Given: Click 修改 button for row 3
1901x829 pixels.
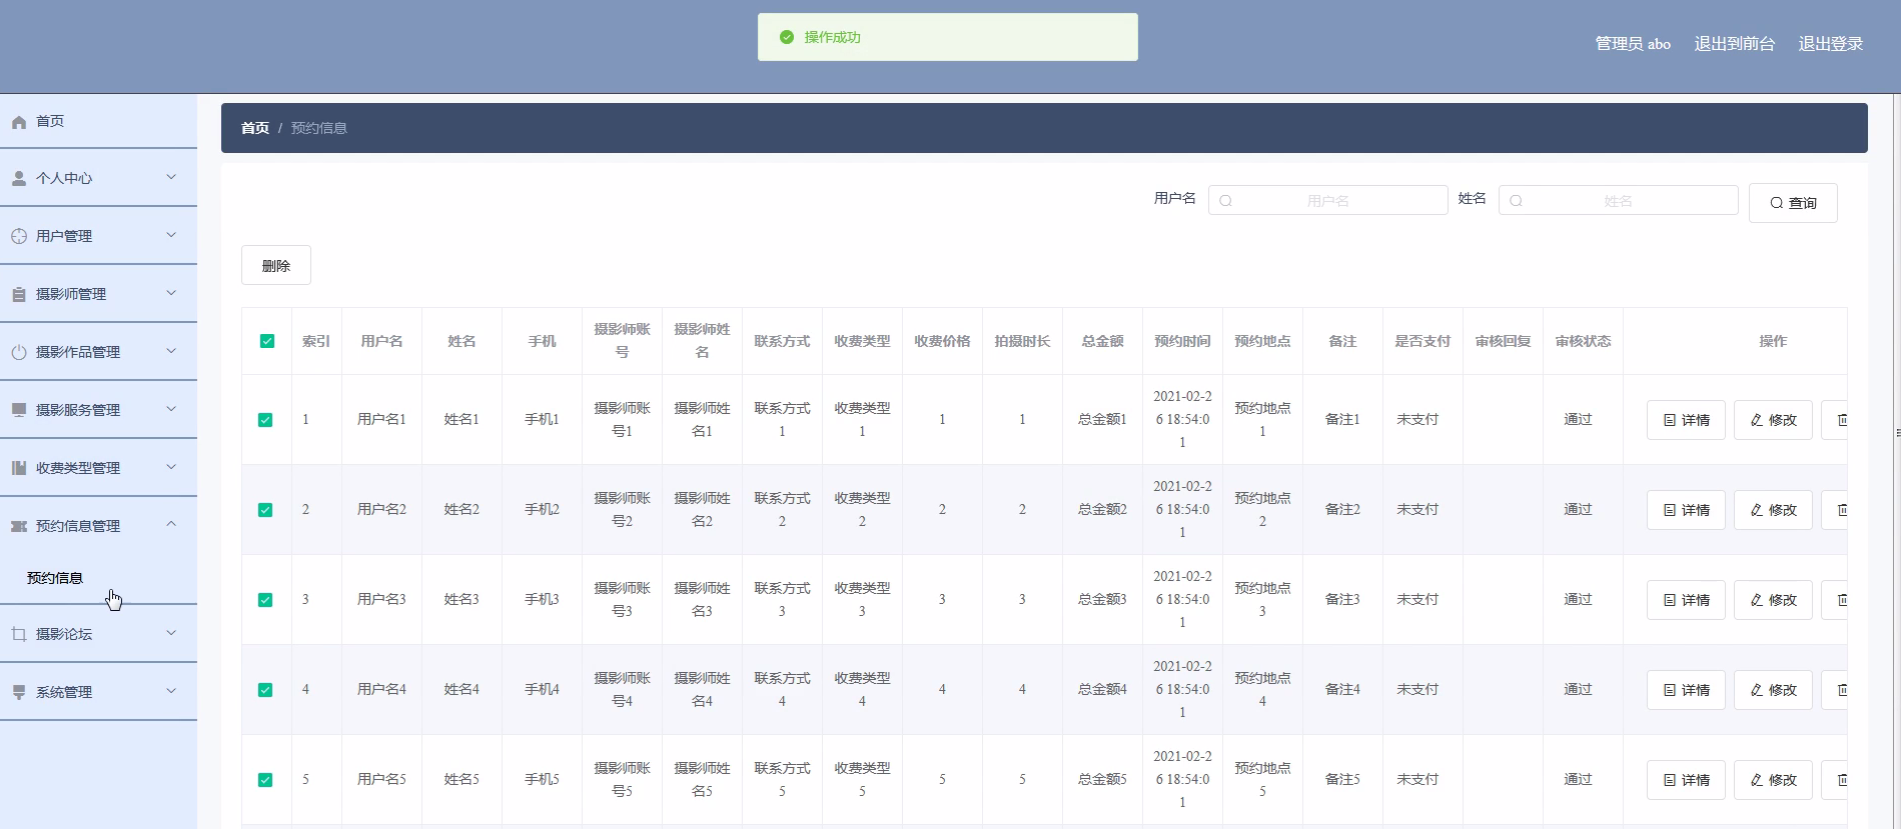Looking at the screenshot, I should pyautogui.click(x=1772, y=600).
